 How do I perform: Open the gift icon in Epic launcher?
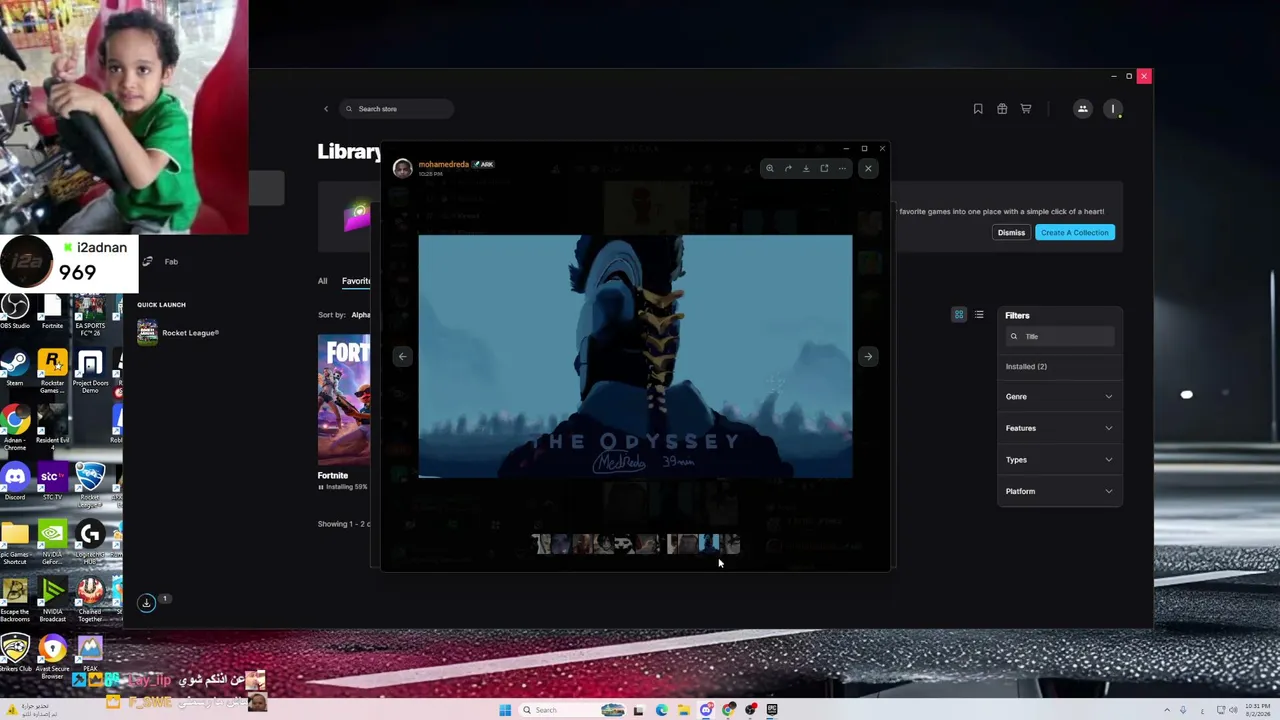[1002, 109]
